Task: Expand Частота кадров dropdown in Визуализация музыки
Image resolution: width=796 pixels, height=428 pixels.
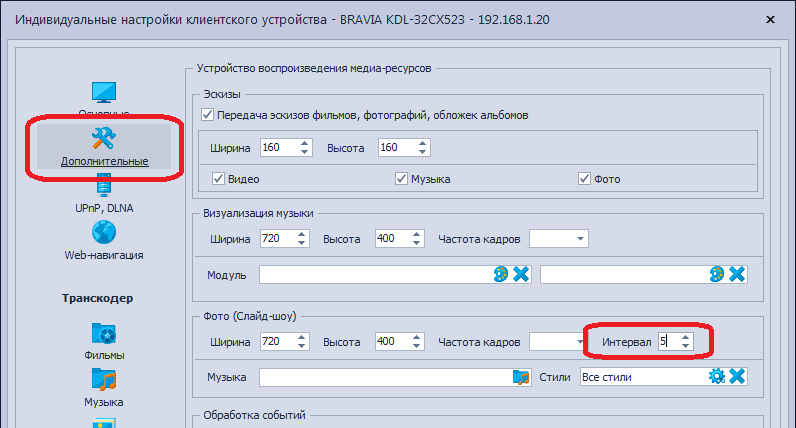Action: coord(579,239)
